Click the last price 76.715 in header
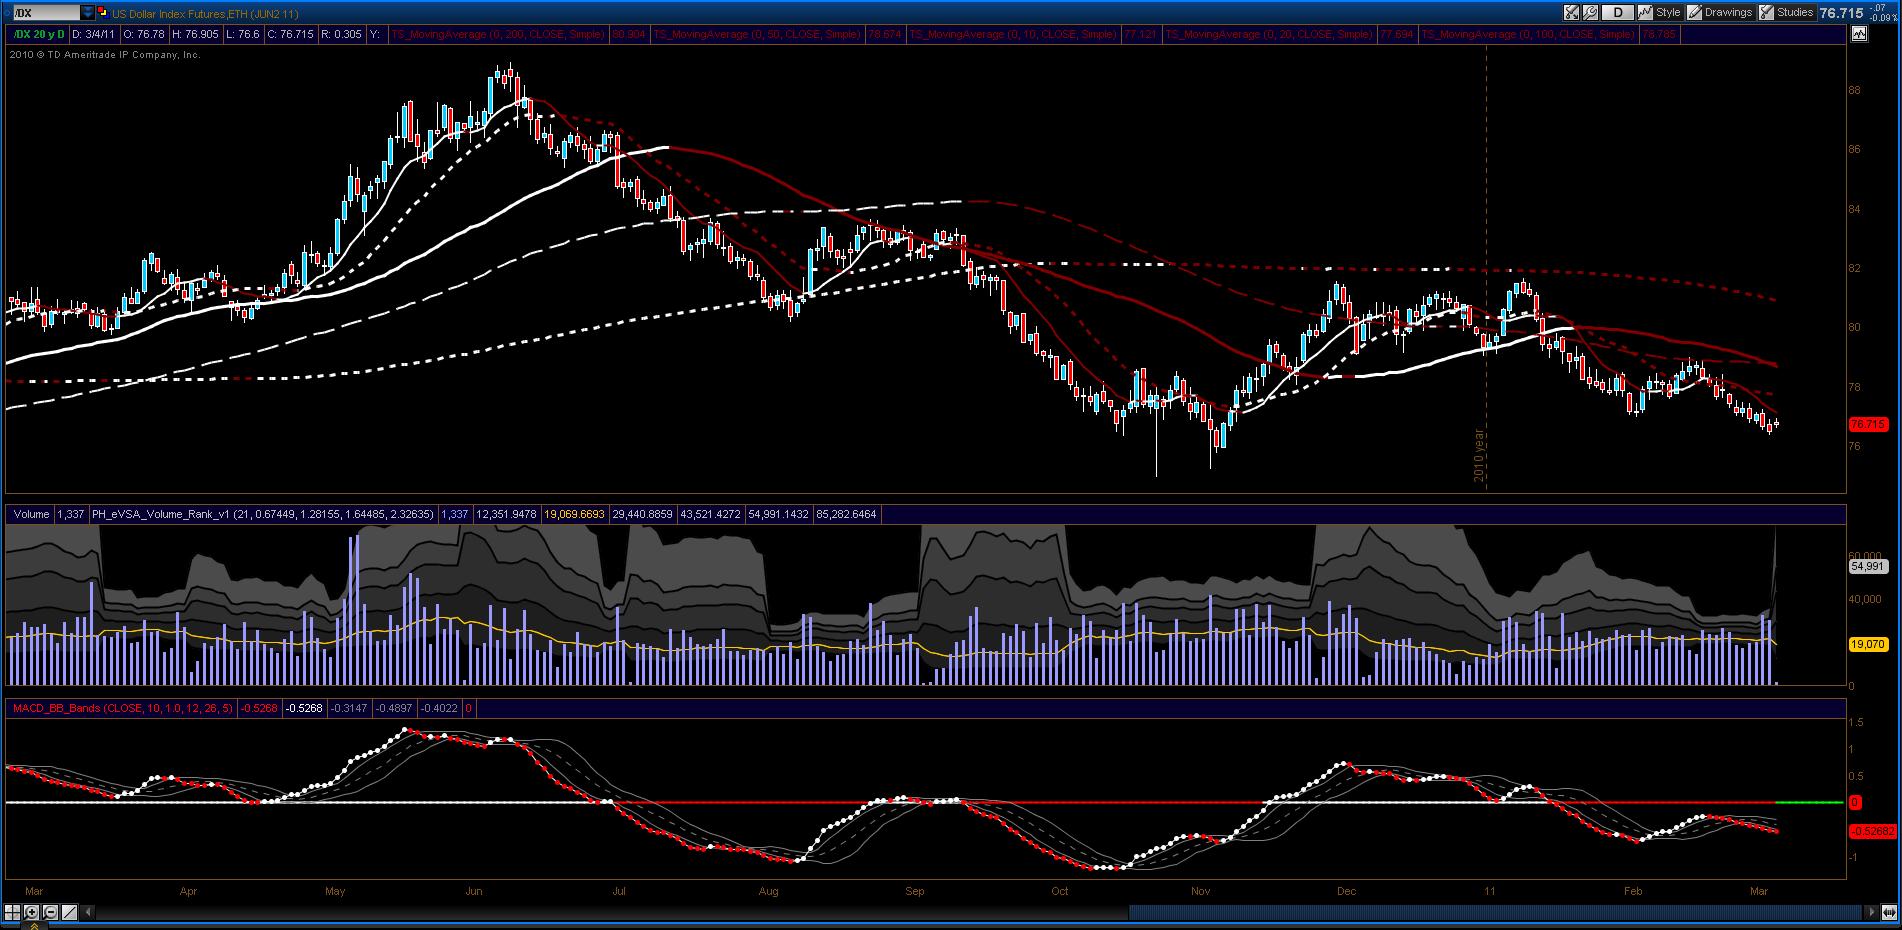Screen dimensions: 1902x930 pyautogui.click(x=1841, y=13)
